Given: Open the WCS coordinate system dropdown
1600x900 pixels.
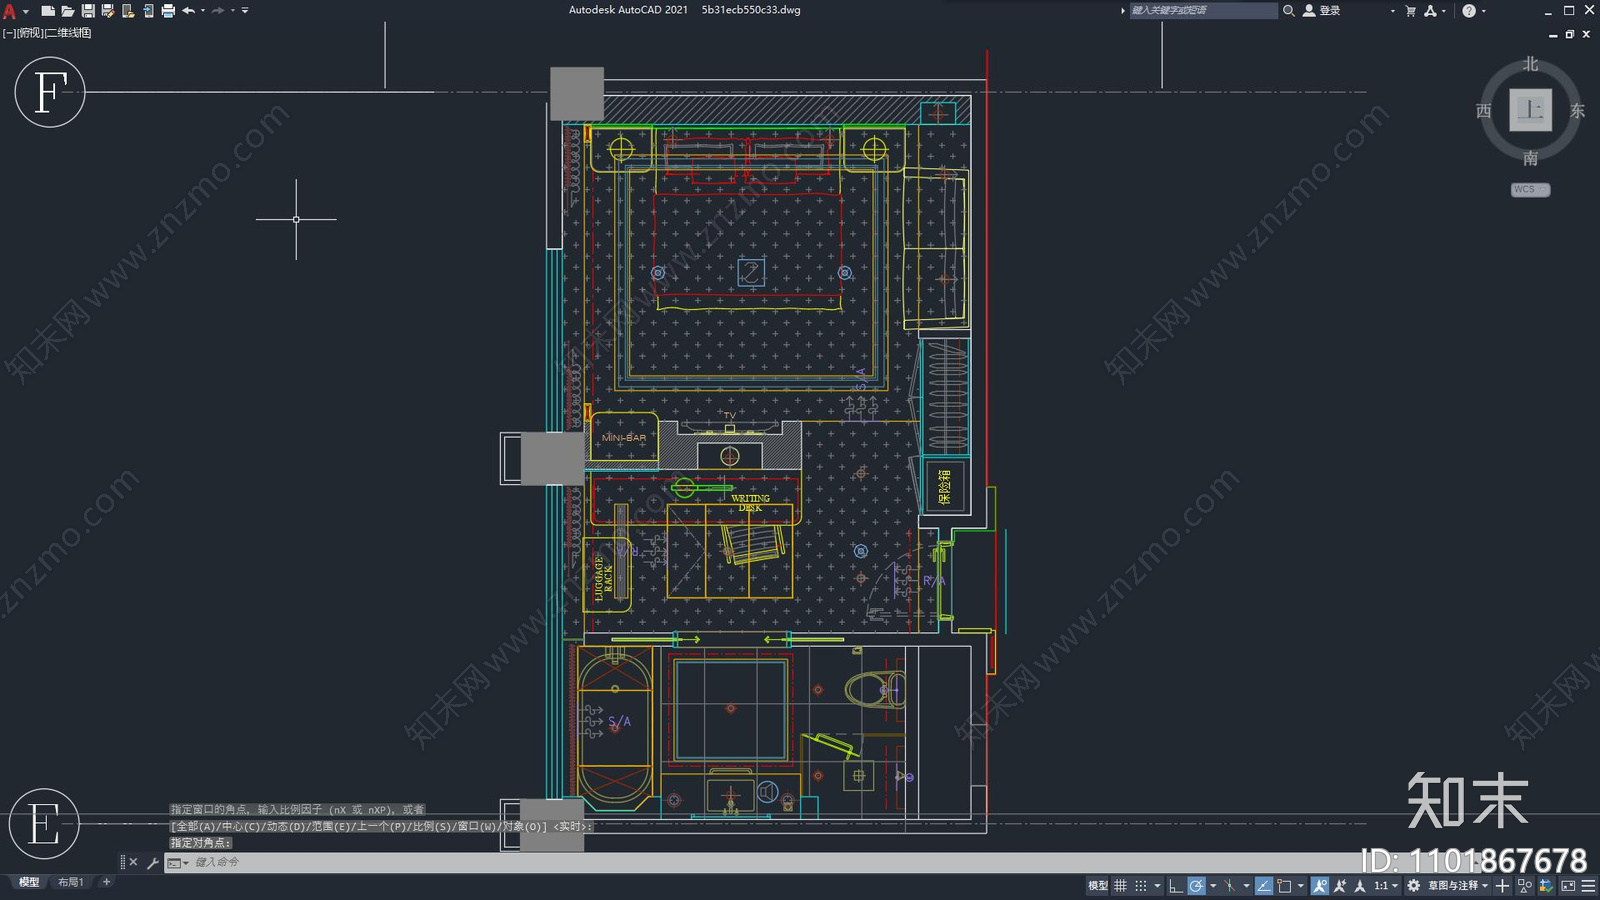Looking at the screenshot, I should [1530, 189].
